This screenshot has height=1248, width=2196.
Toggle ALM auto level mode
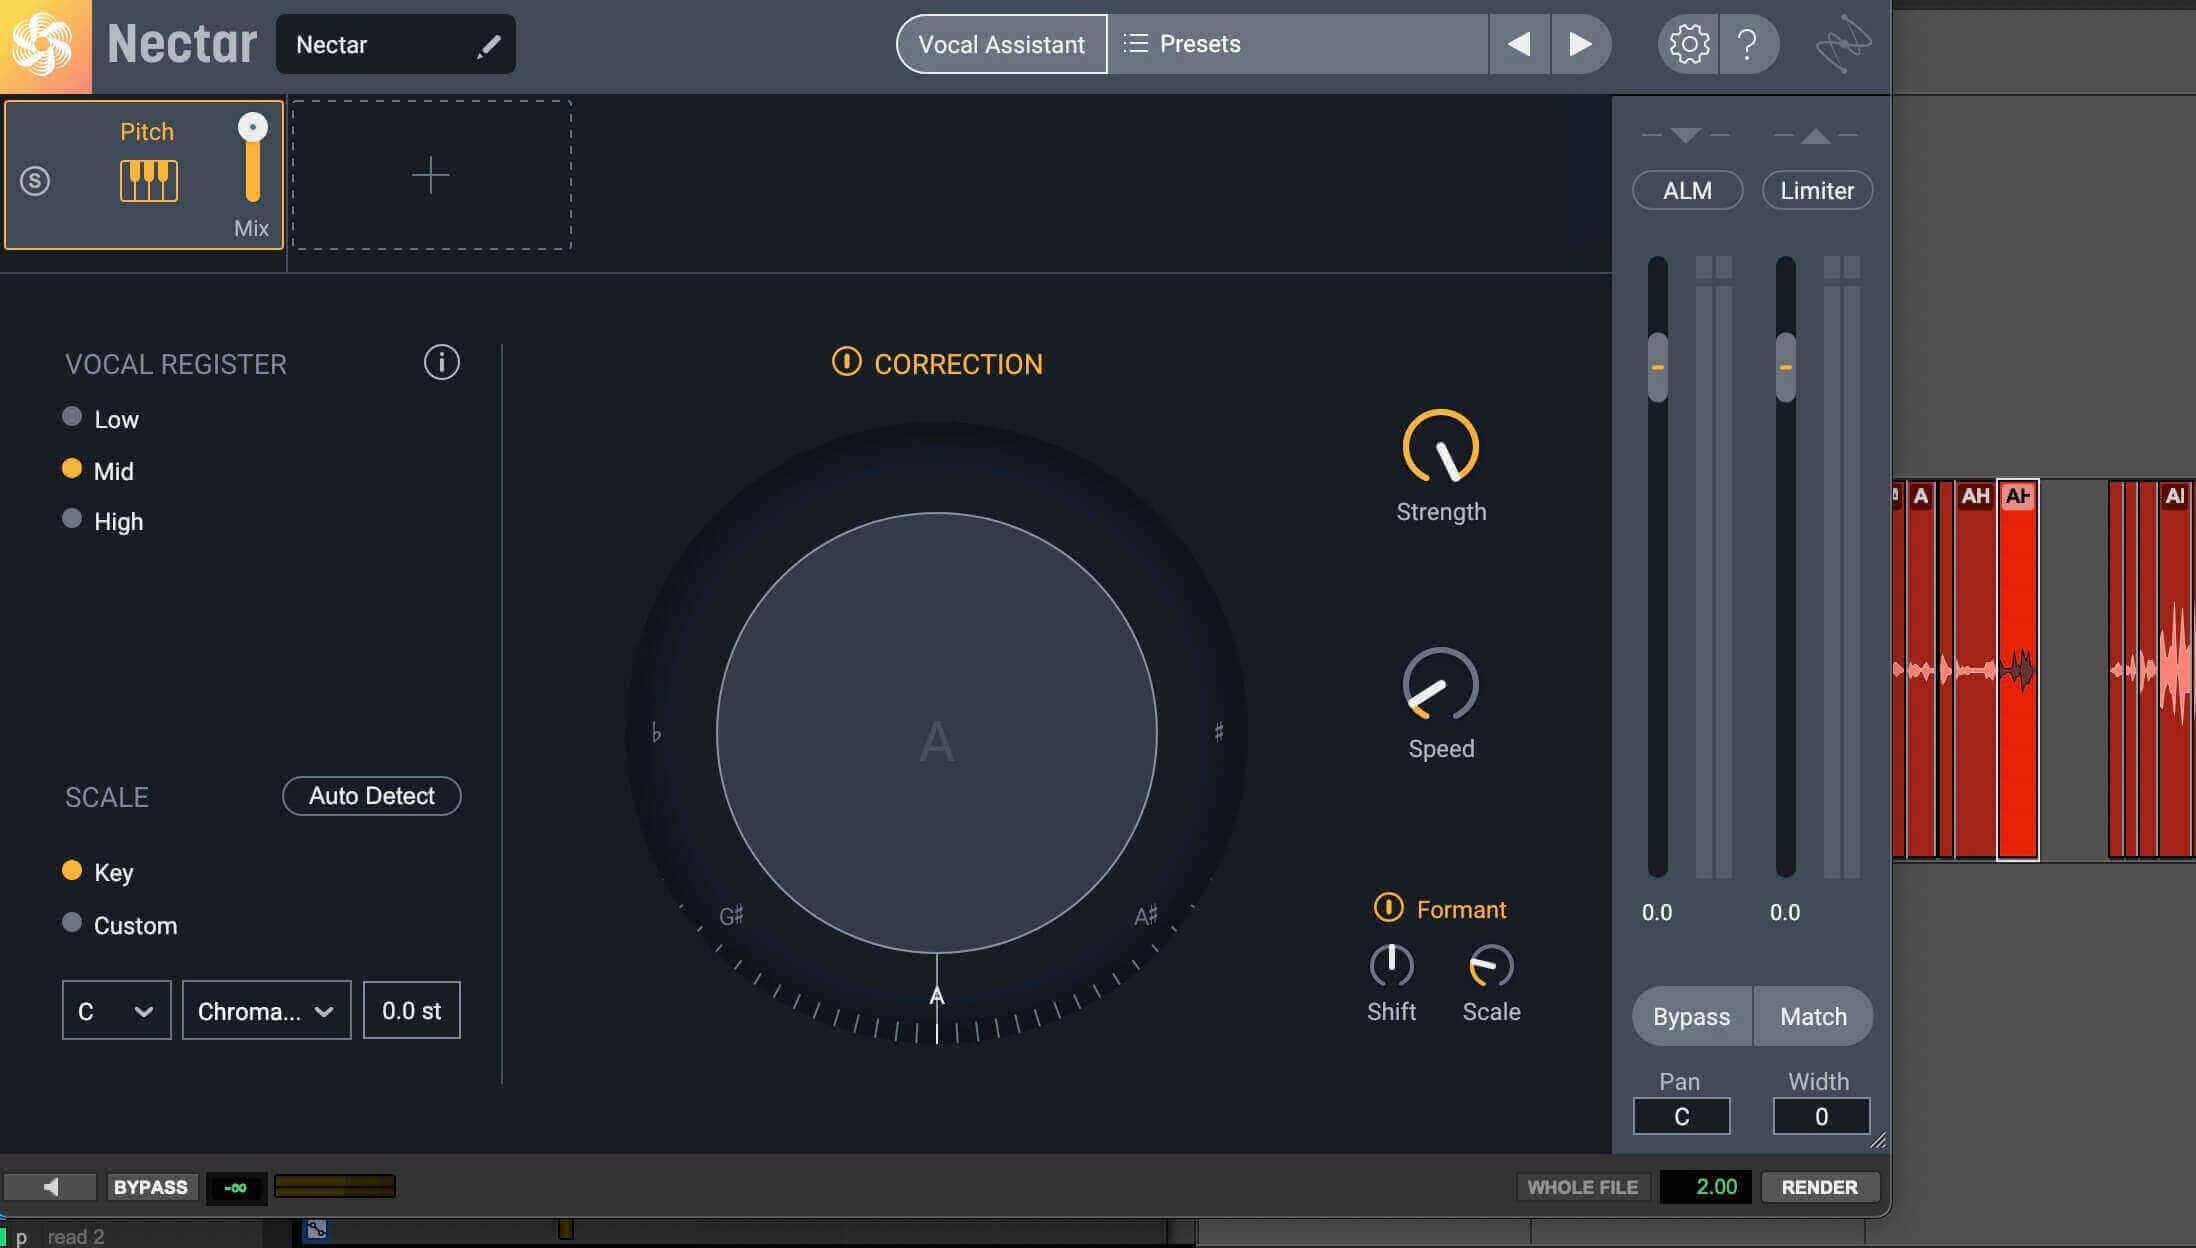(x=1687, y=190)
